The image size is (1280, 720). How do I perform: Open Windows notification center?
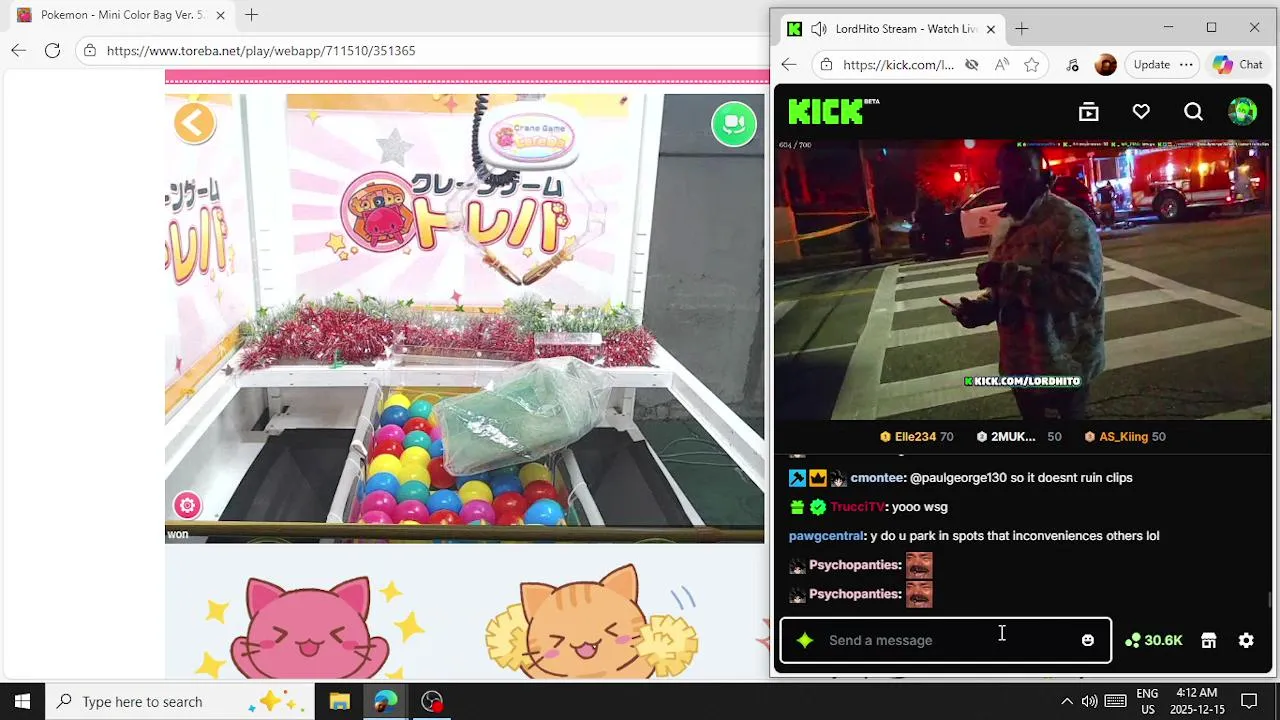pos(1248,701)
